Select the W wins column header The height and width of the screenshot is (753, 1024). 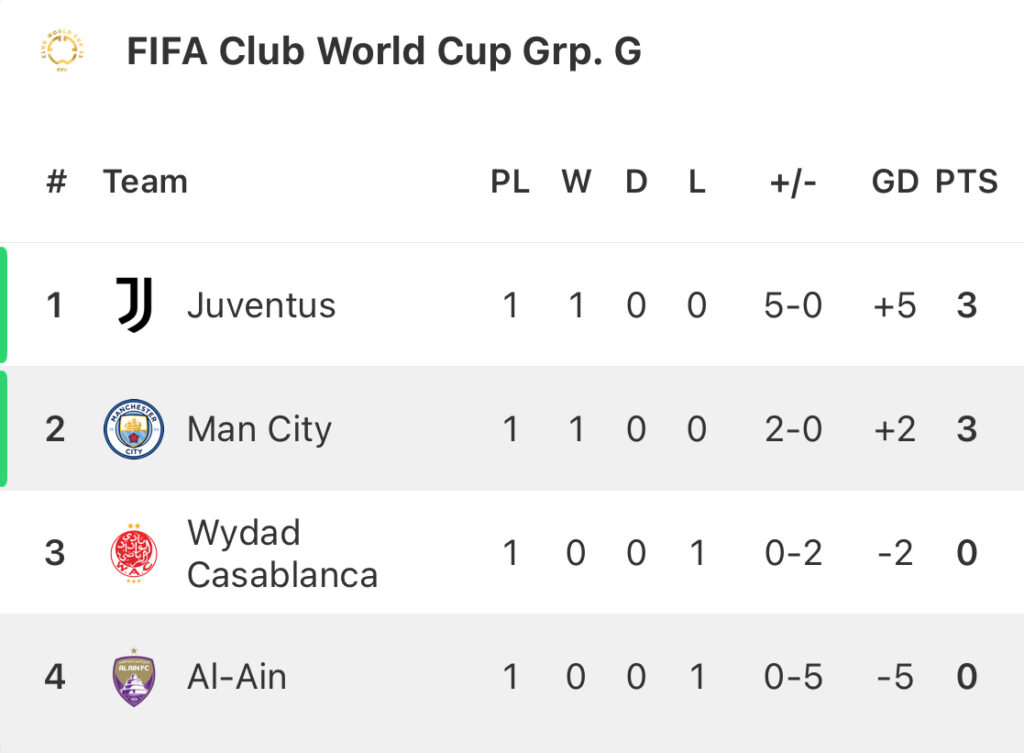coord(576,182)
